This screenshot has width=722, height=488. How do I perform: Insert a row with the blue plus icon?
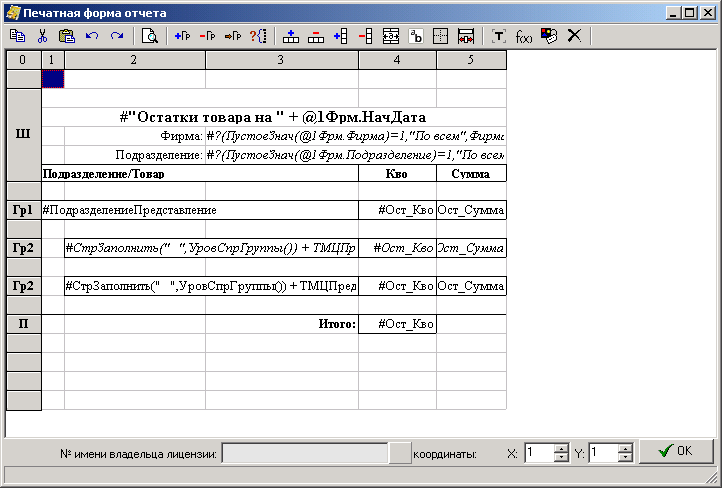[x=291, y=36]
